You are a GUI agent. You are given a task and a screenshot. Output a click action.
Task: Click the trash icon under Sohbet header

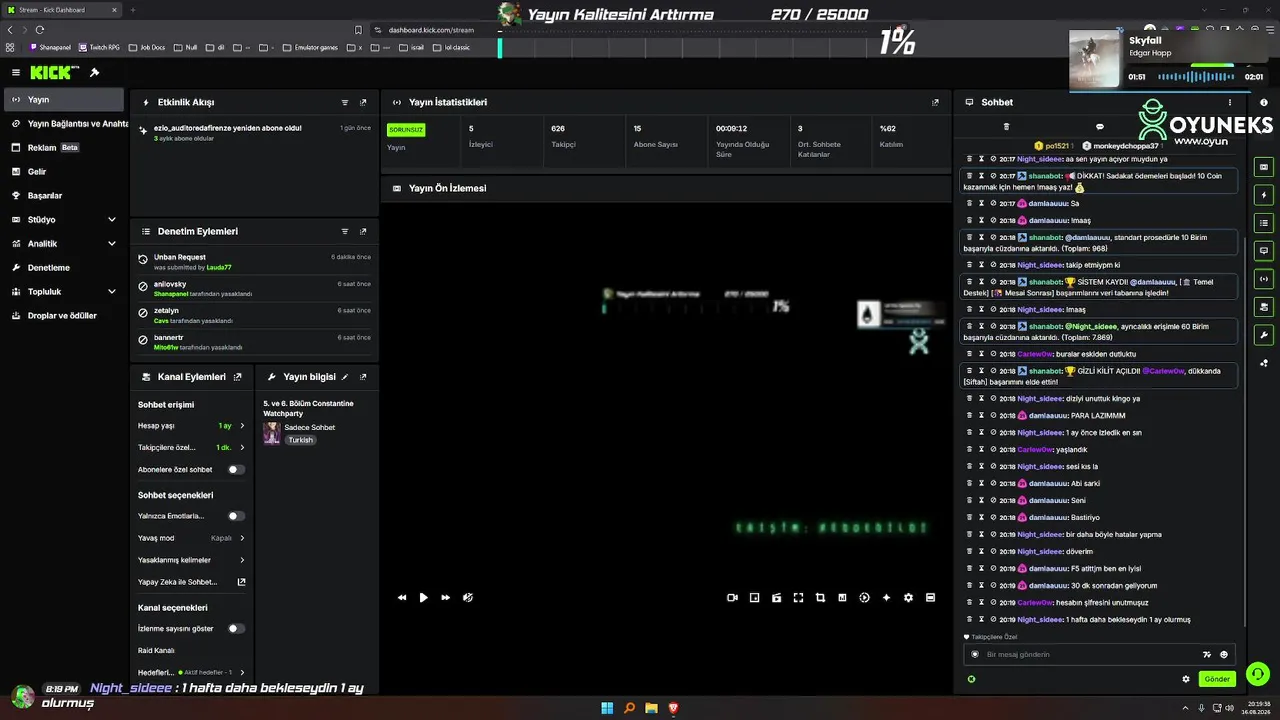(x=1006, y=127)
